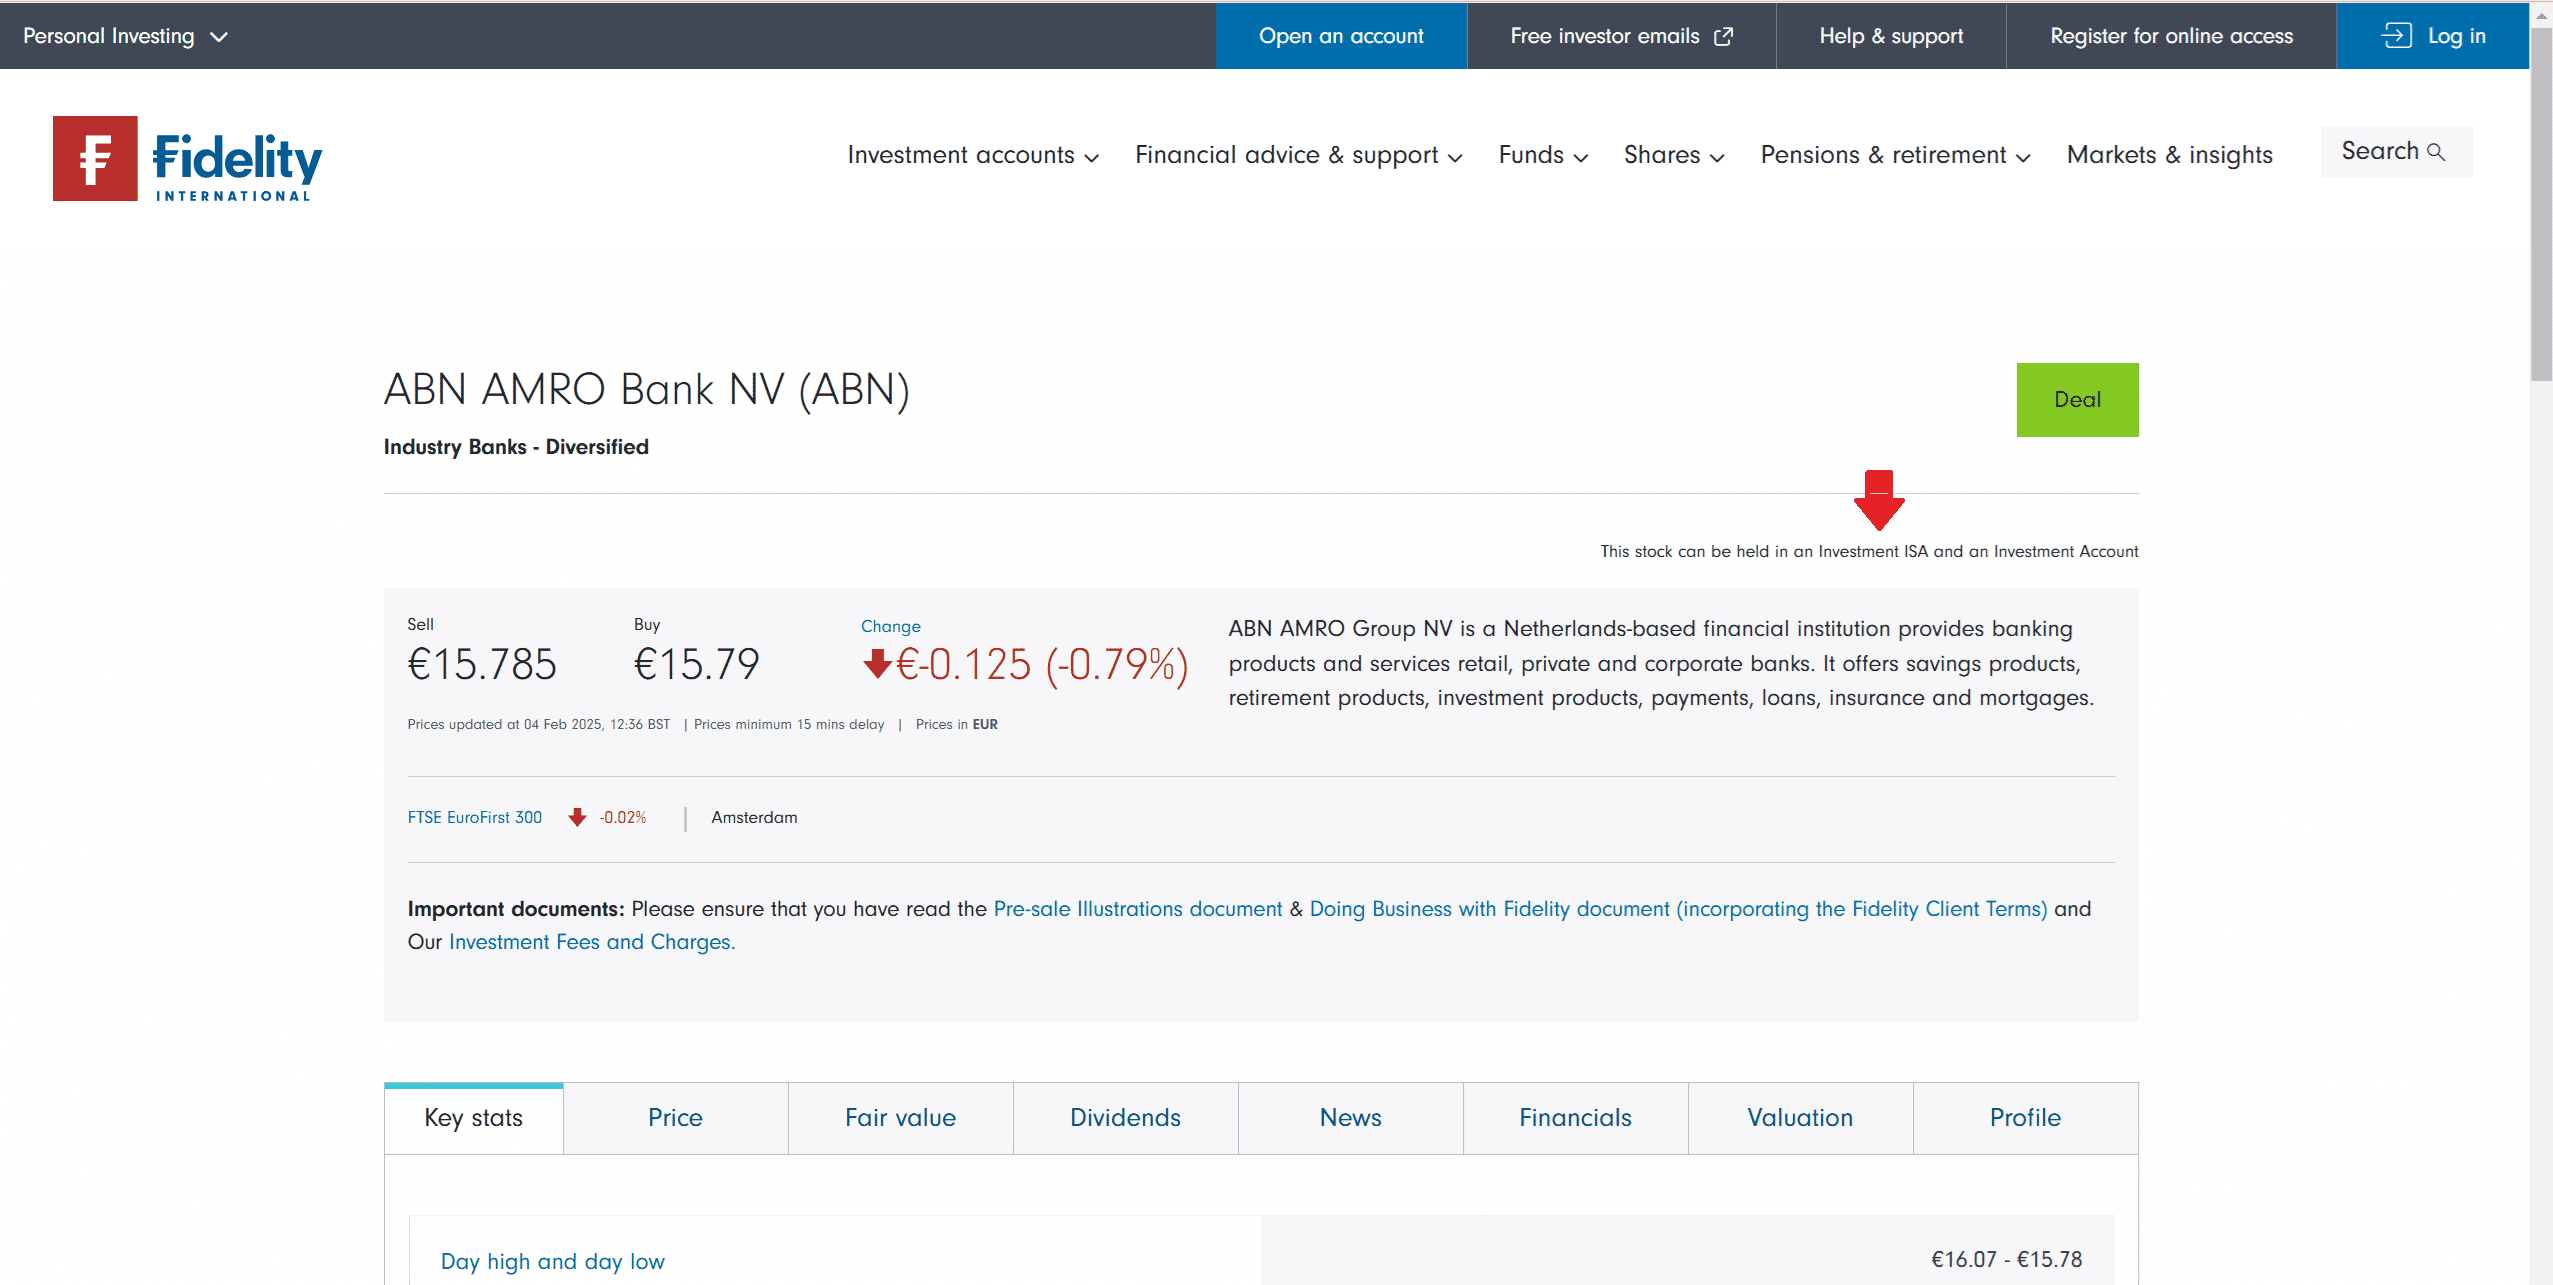Expand the Shares navigation menu
The image size is (2553, 1285).
pyautogui.click(x=1674, y=155)
